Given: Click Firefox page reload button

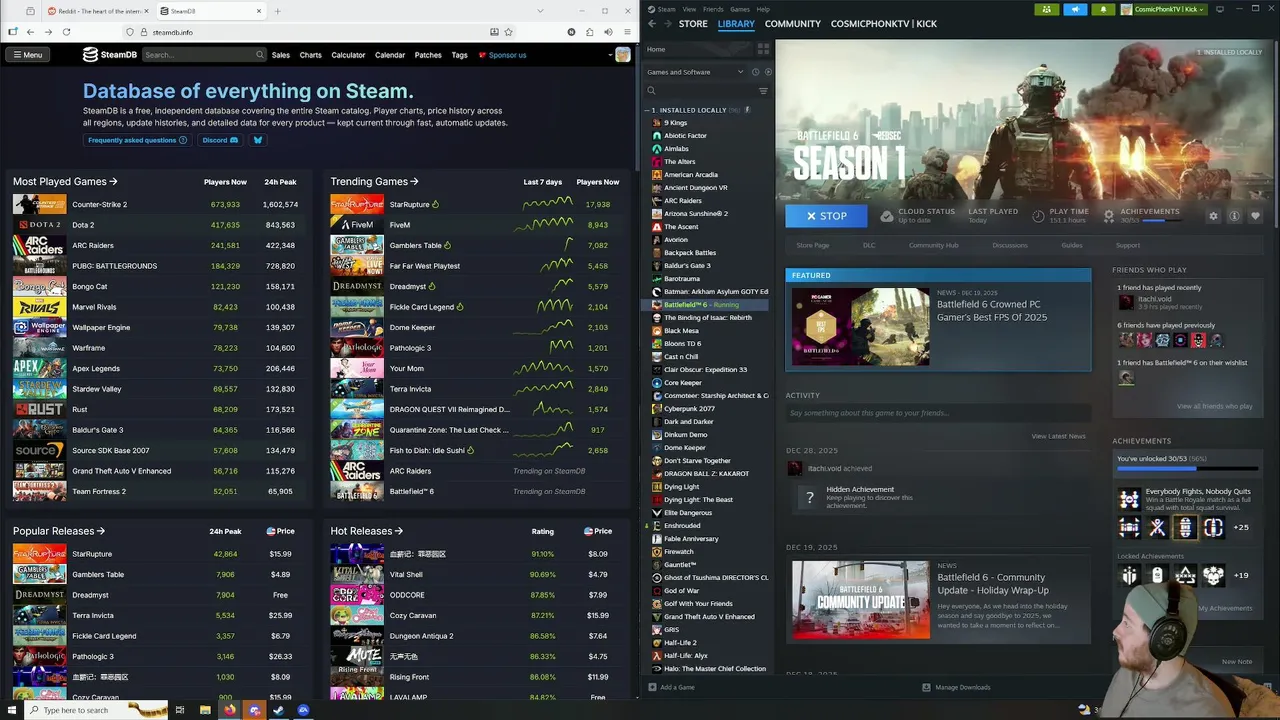Looking at the screenshot, I should 66,32.
